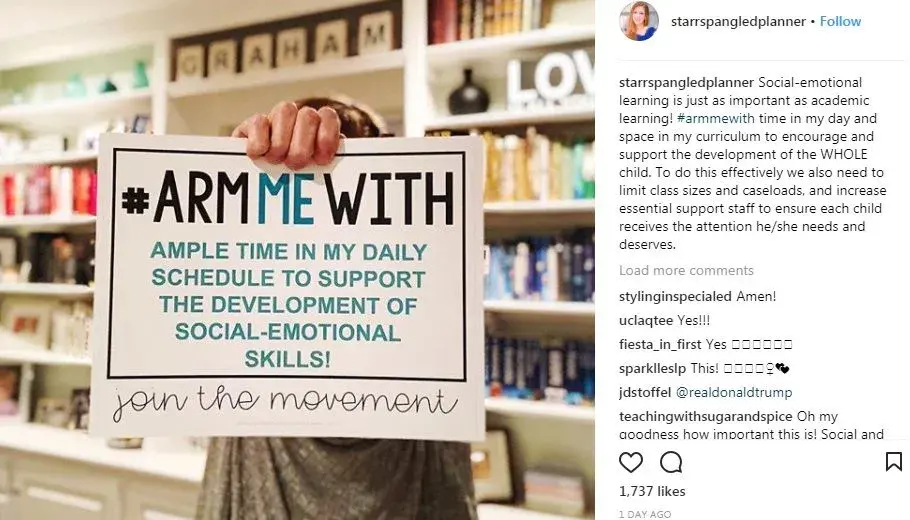Screen dimensions: 910x520
Task: Open the @realdonaldtrump mention
Action: coord(735,393)
